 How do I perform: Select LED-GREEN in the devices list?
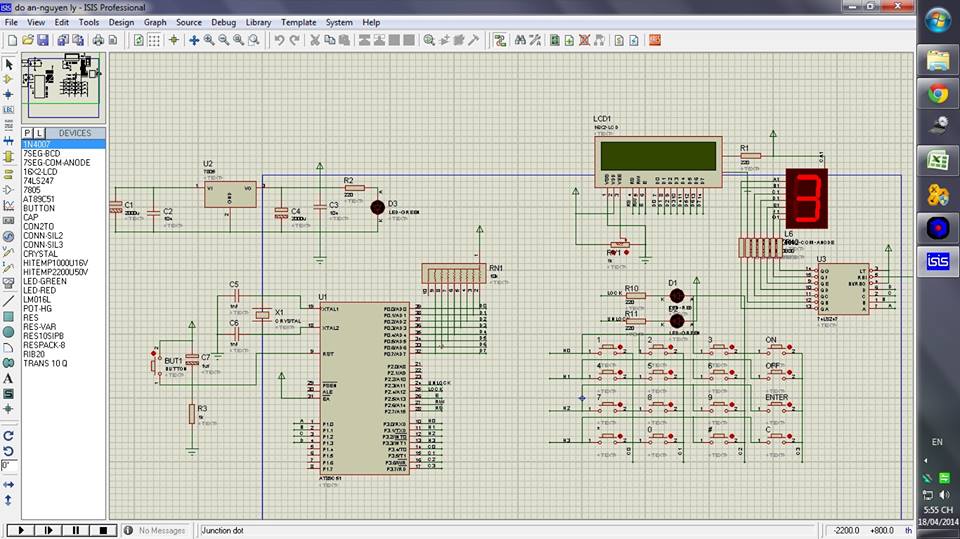click(45, 281)
